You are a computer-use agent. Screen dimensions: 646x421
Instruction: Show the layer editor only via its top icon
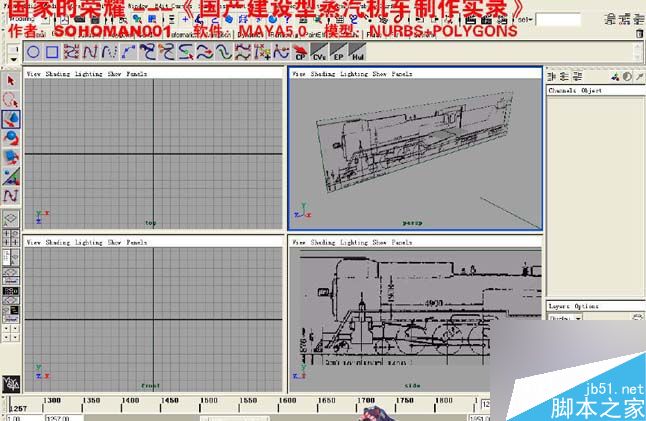564,76
